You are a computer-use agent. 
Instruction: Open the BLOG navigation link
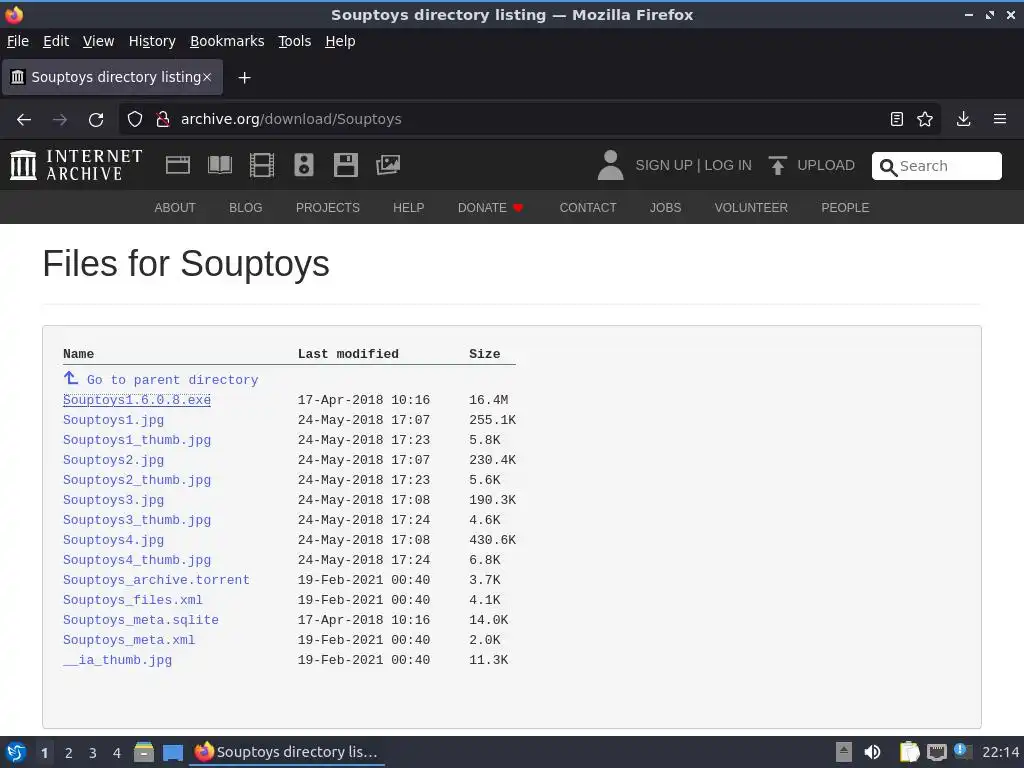246,208
